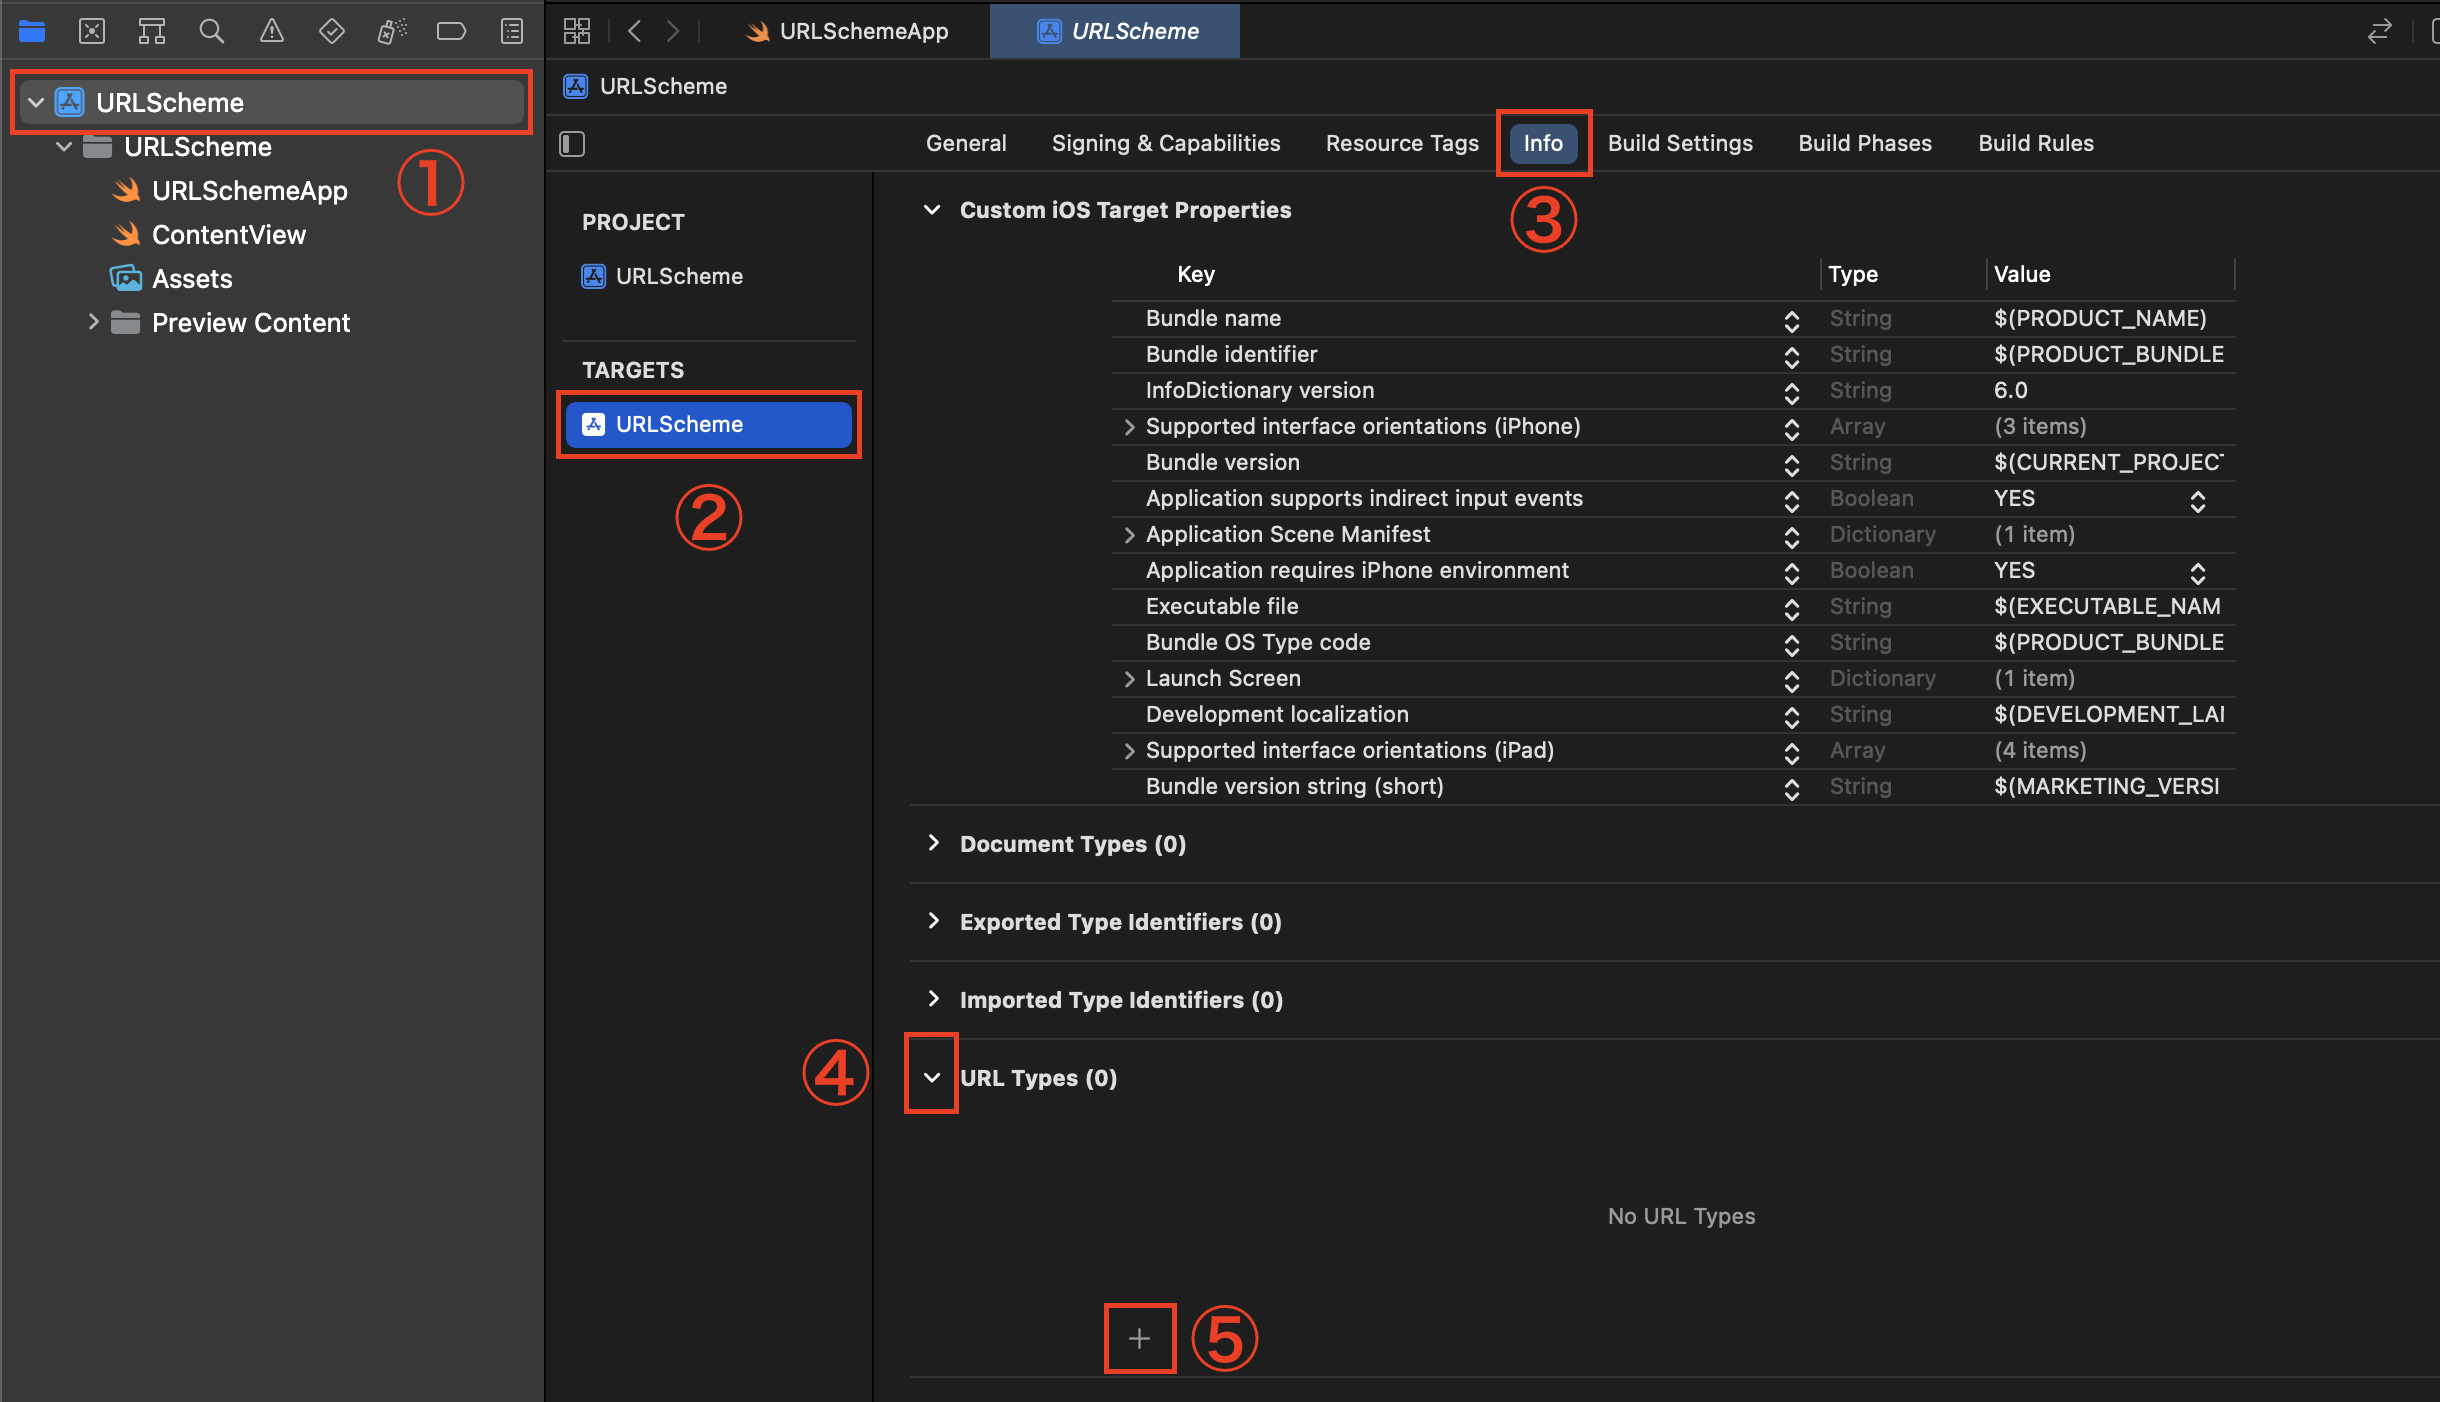Collapse Custom iOS Target Properties section
2440x1402 pixels.
pos(932,210)
